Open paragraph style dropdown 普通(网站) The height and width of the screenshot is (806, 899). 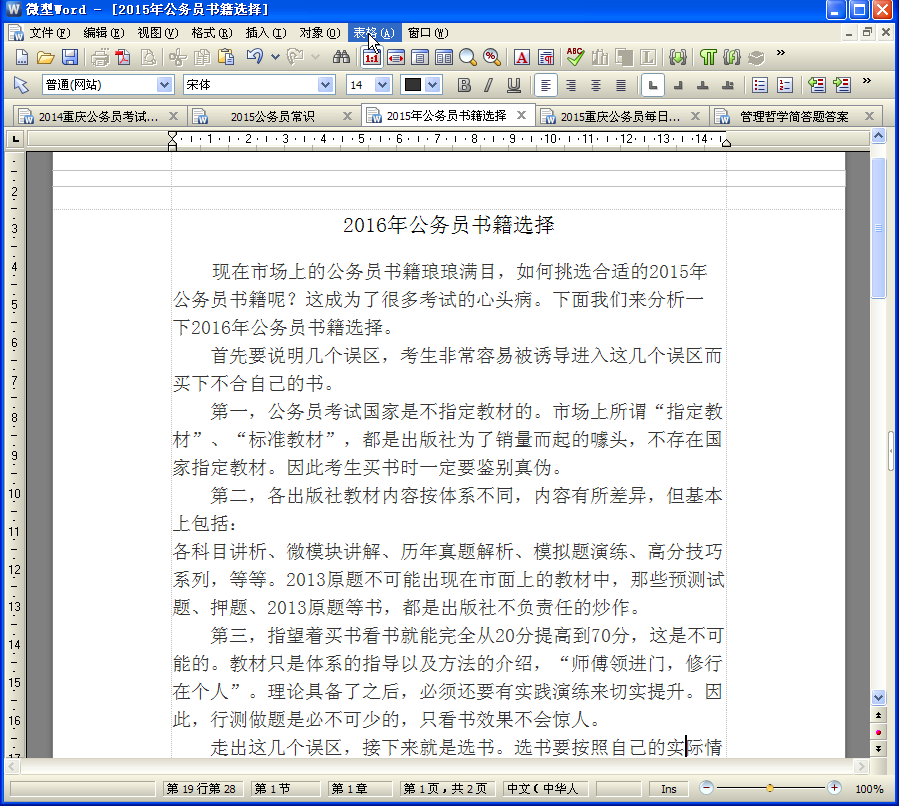coord(165,85)
